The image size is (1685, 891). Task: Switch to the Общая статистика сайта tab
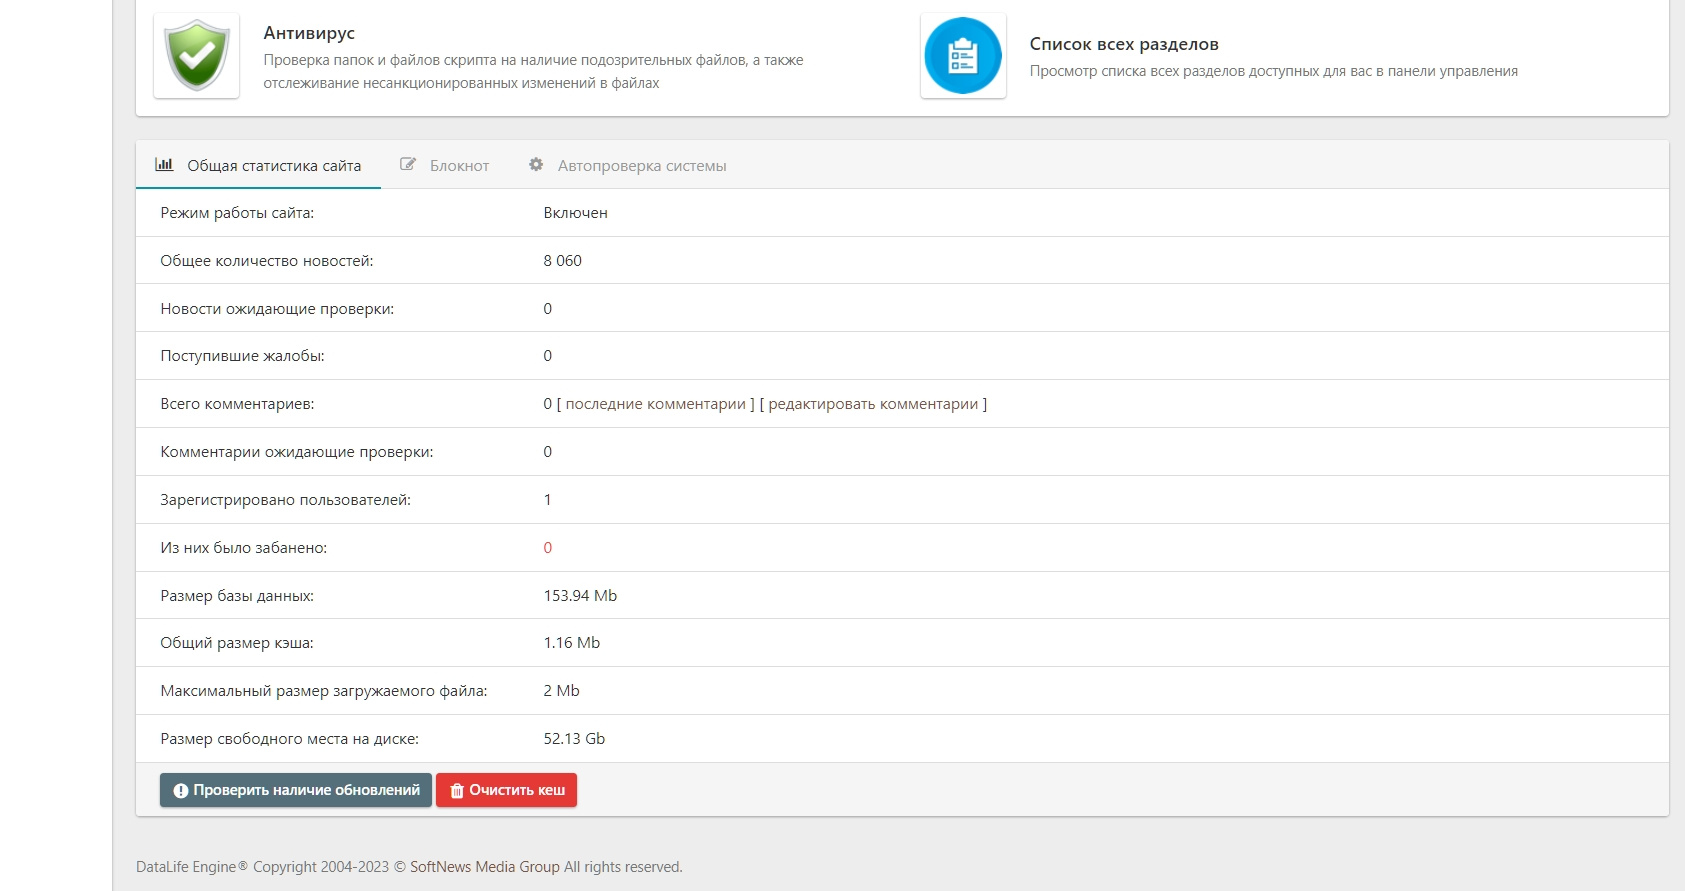[258, 165]
